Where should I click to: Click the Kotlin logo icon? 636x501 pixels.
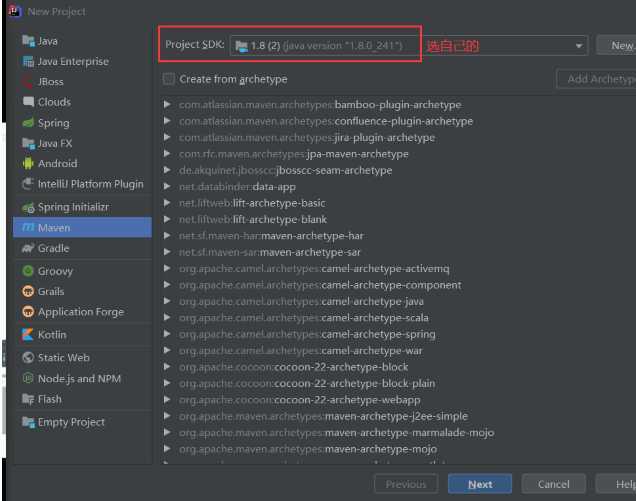point(28,334)
